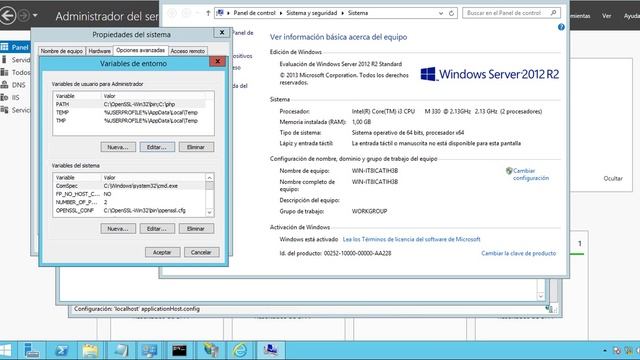Click Nueva under system variables
Image resolution: width=640 pixels, height=360 pixels.
(118, 229)
